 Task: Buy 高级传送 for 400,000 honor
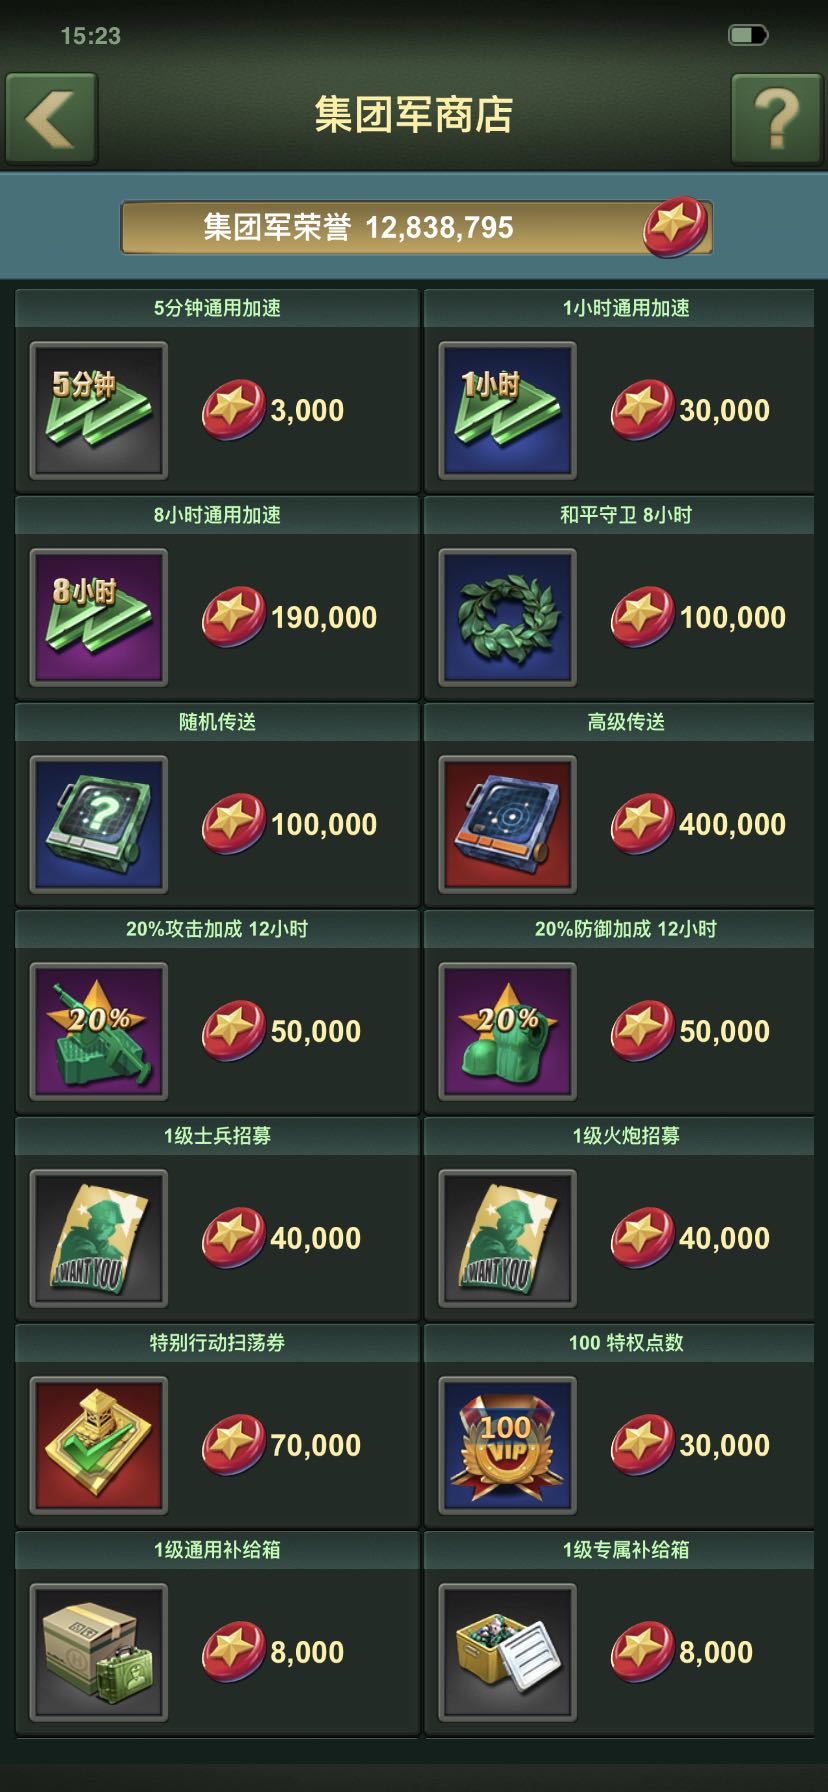click(698, 824)
